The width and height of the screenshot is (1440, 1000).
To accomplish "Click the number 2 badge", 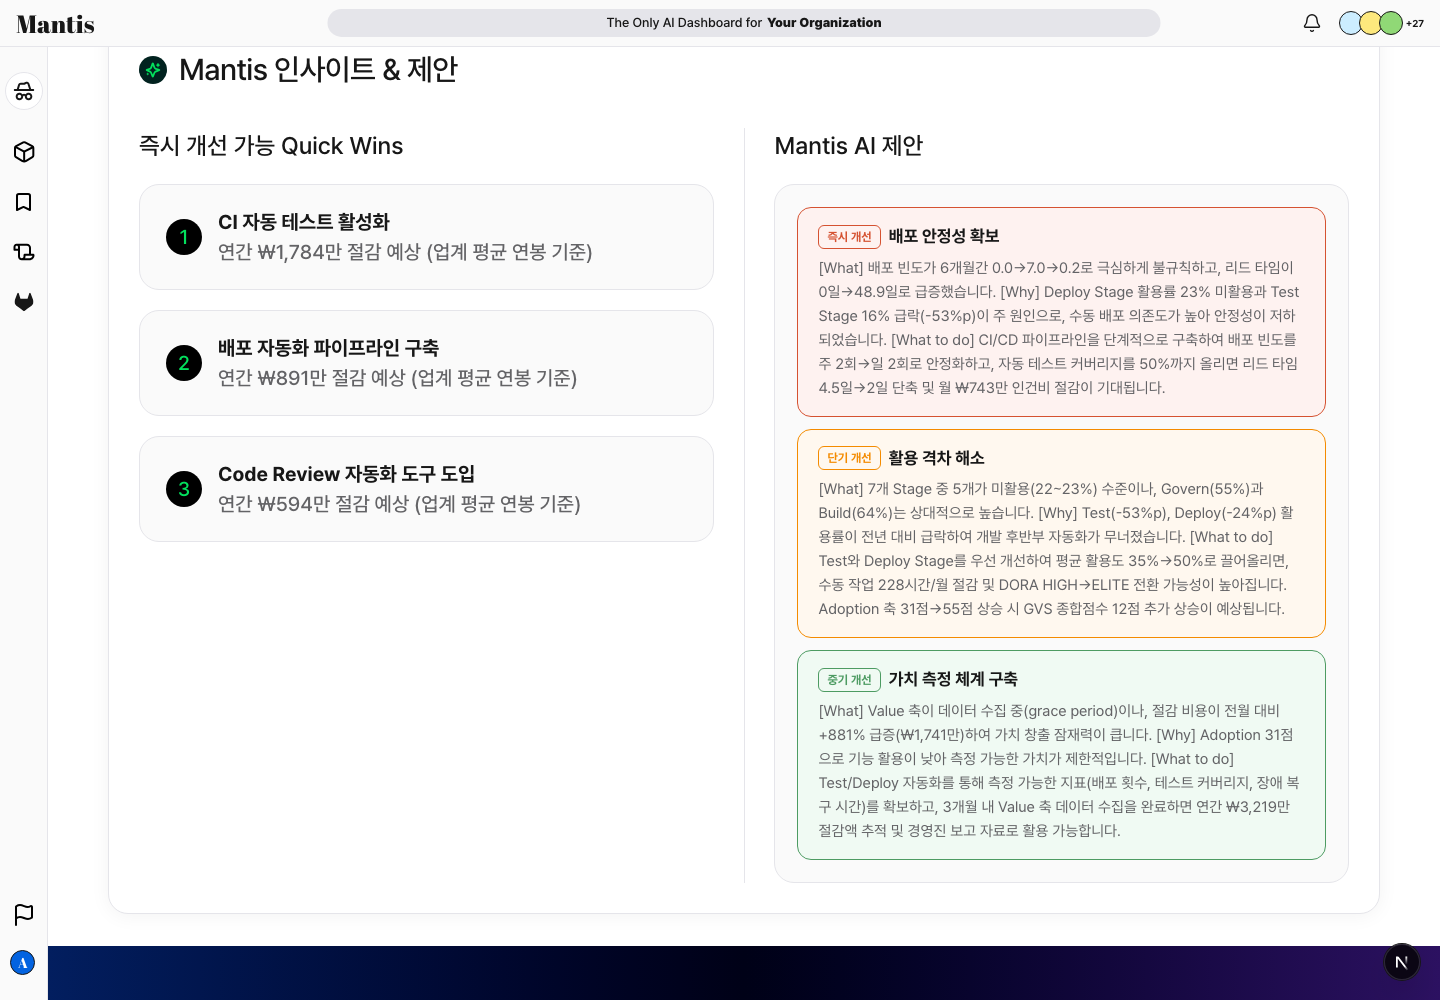I will coord(184,363).
